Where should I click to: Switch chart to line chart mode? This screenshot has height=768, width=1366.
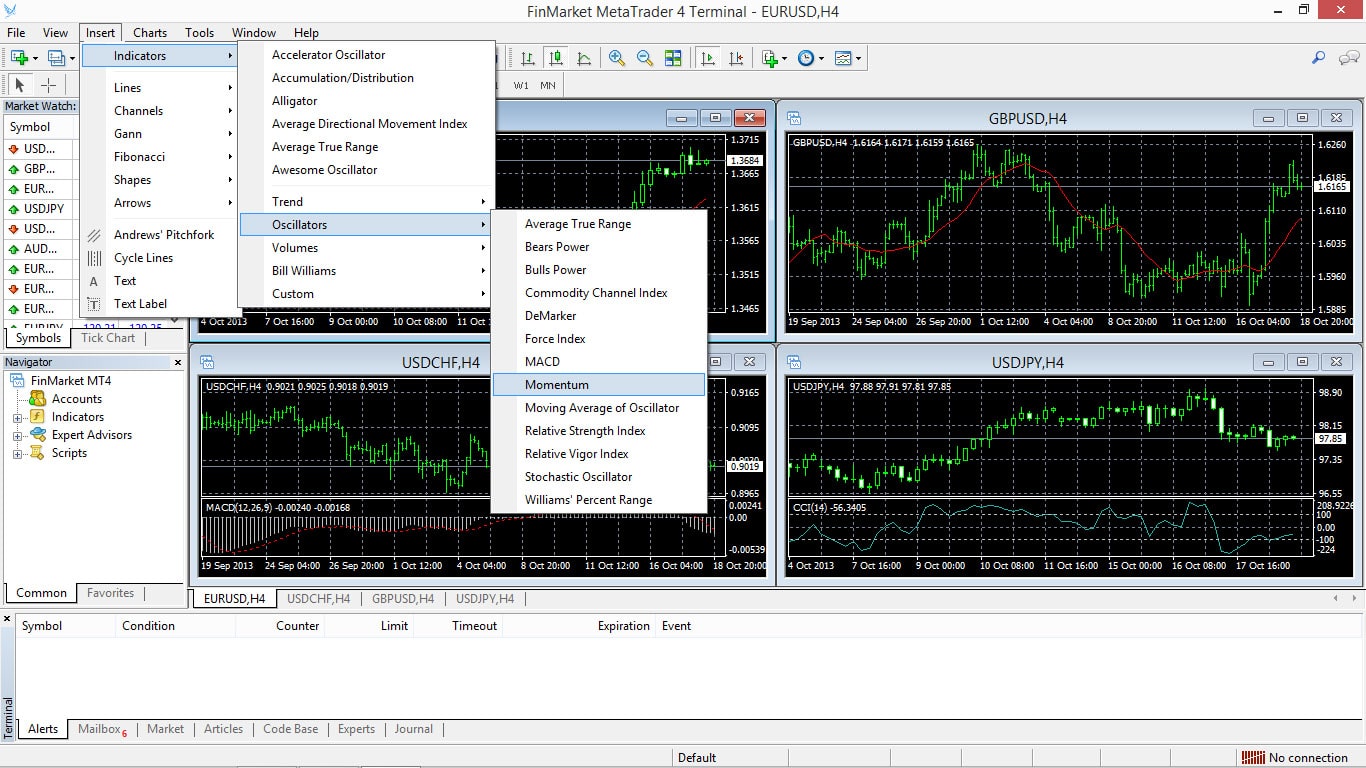[584, 58]
